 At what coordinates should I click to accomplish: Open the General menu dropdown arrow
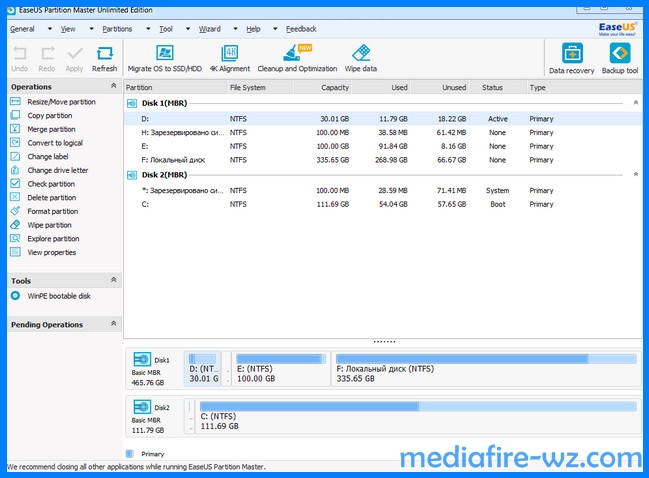[x=50, y=29]
